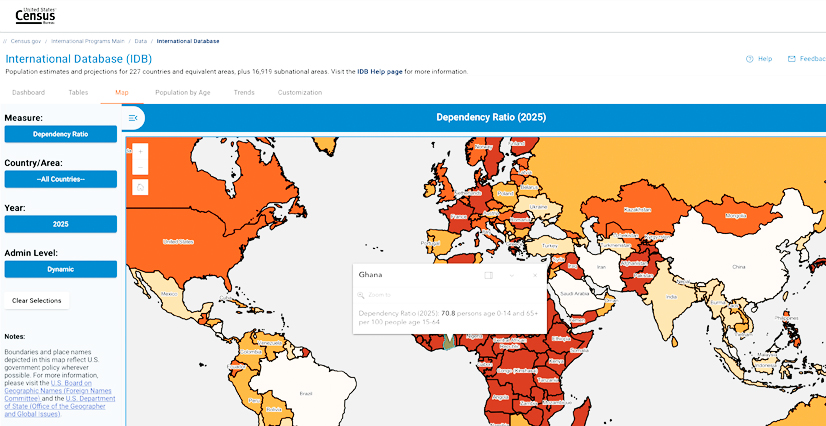The image size is (826, 426).
Task: Select Kazakhstan on the map
Action: pos(637,210)
